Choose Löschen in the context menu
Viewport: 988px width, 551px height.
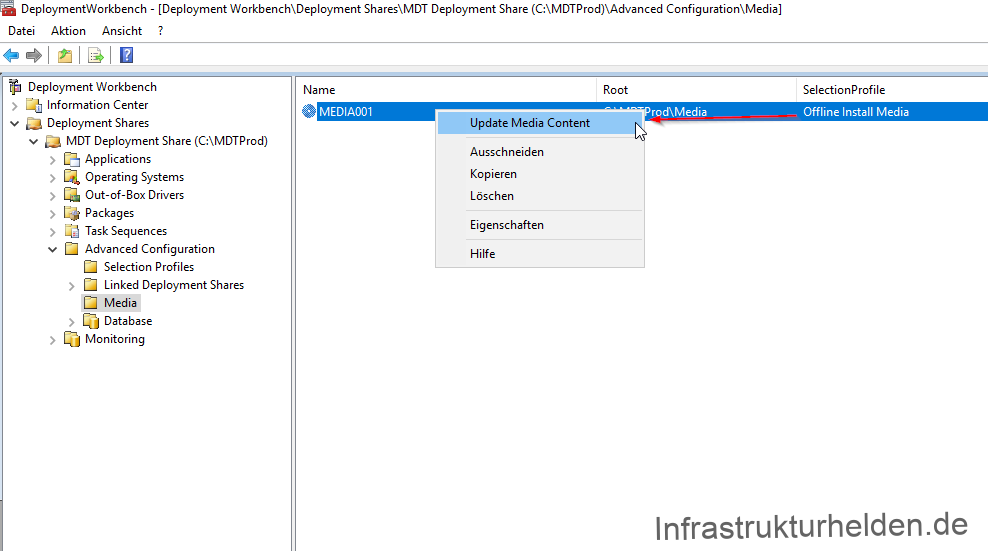pos(539,196)
